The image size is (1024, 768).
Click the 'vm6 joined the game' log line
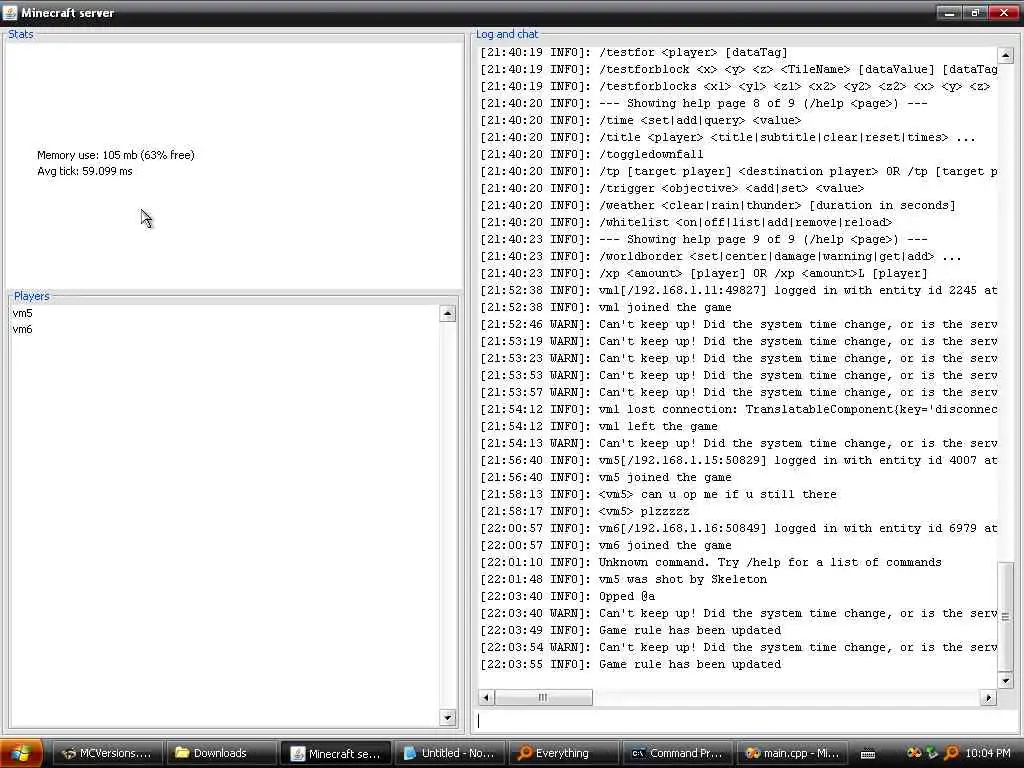pyautogui.click(x=605, y=545)
